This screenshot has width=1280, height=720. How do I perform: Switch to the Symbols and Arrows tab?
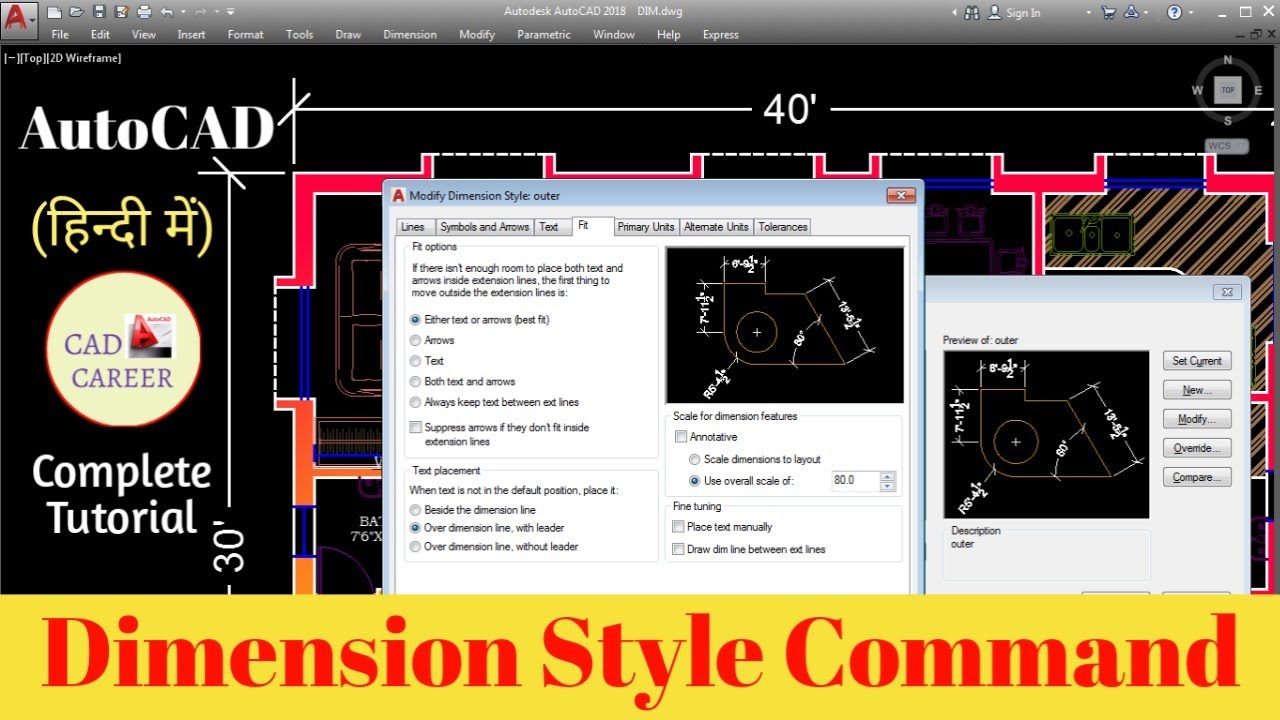tap(484, 227)
